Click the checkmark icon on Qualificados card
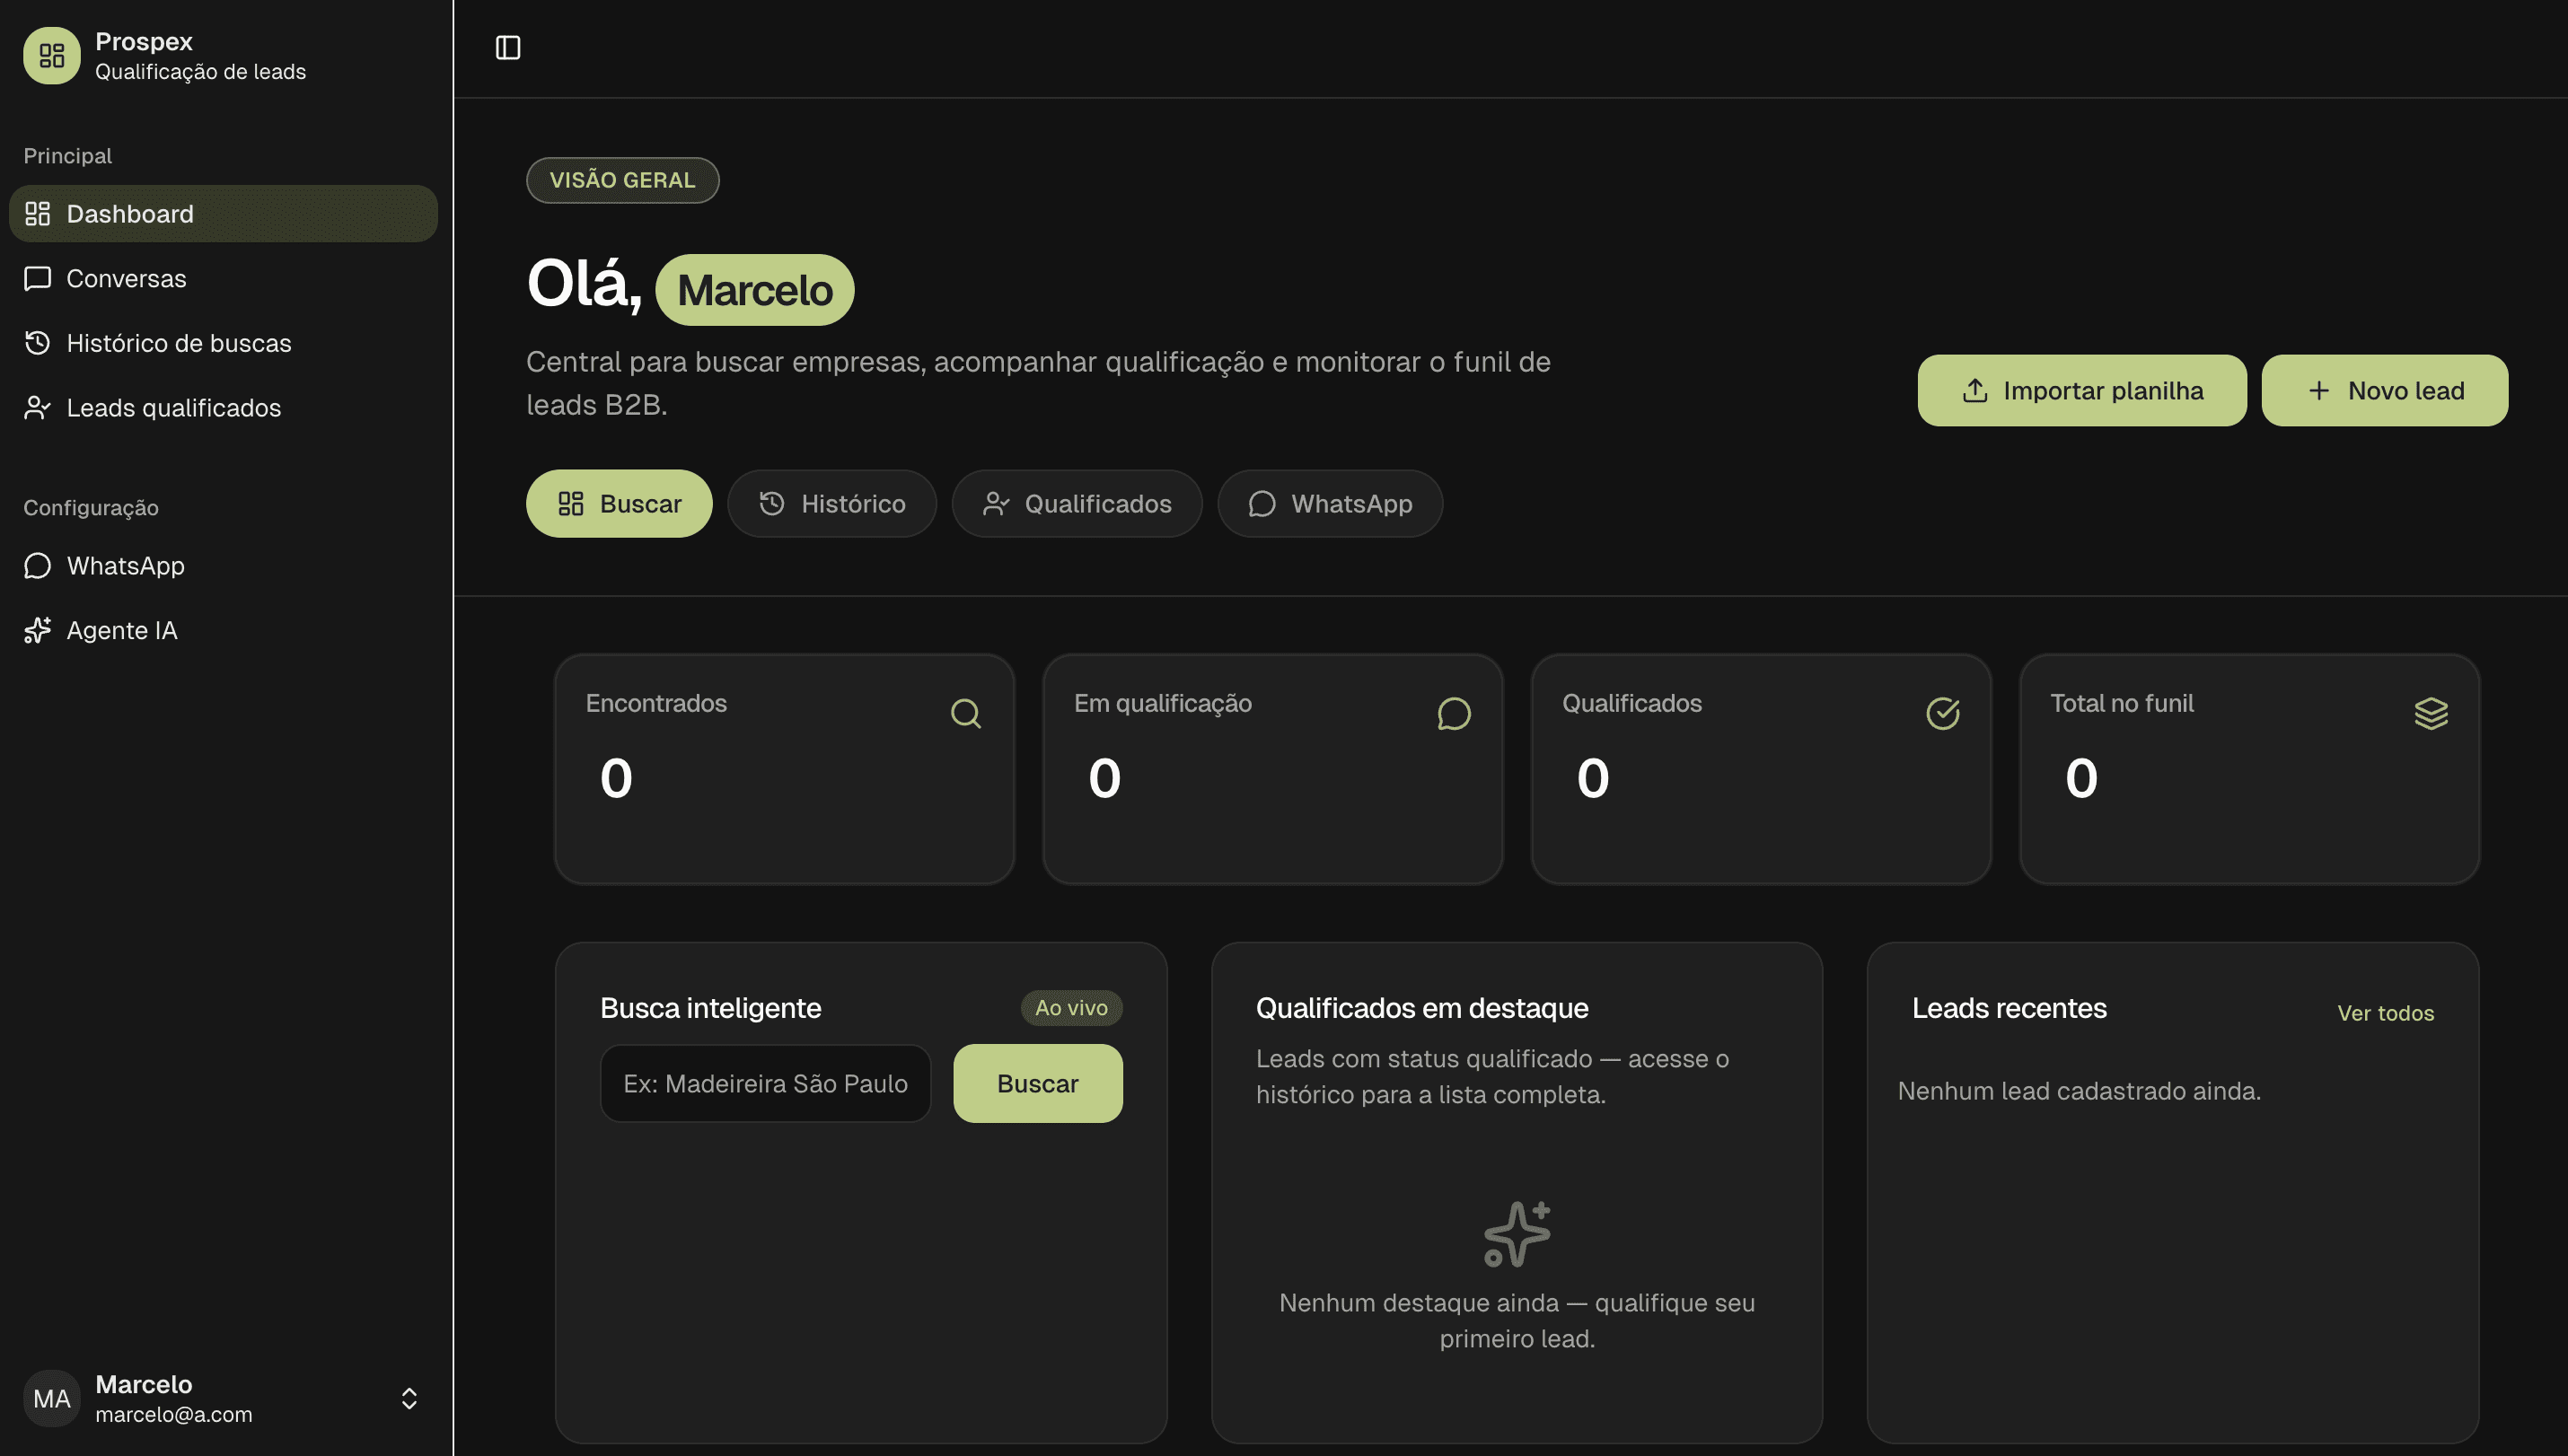This screenshot has height=1456, width=2568. [x=1943, y=714]
